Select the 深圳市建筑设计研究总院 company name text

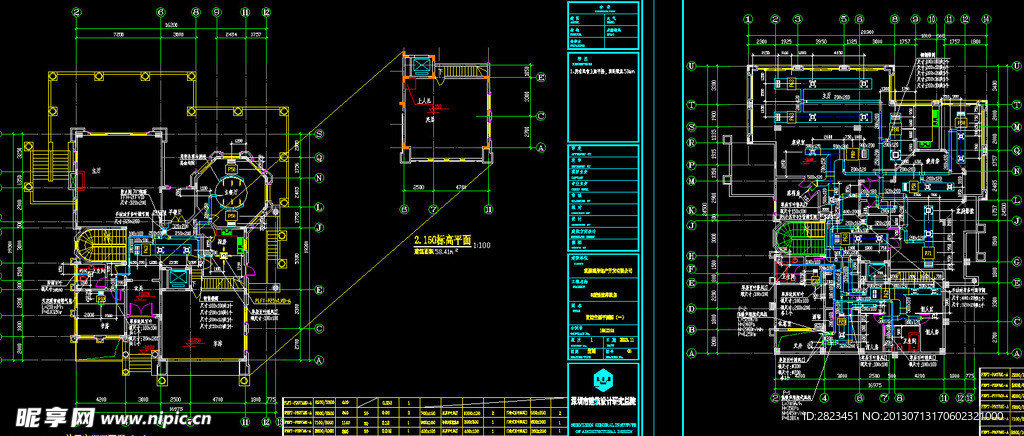(602, 403)
